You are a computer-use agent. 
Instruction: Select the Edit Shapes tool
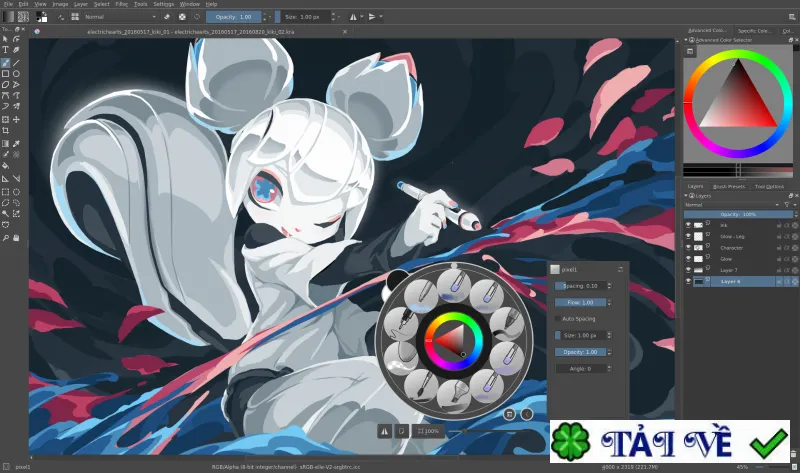tap(16, 39)
